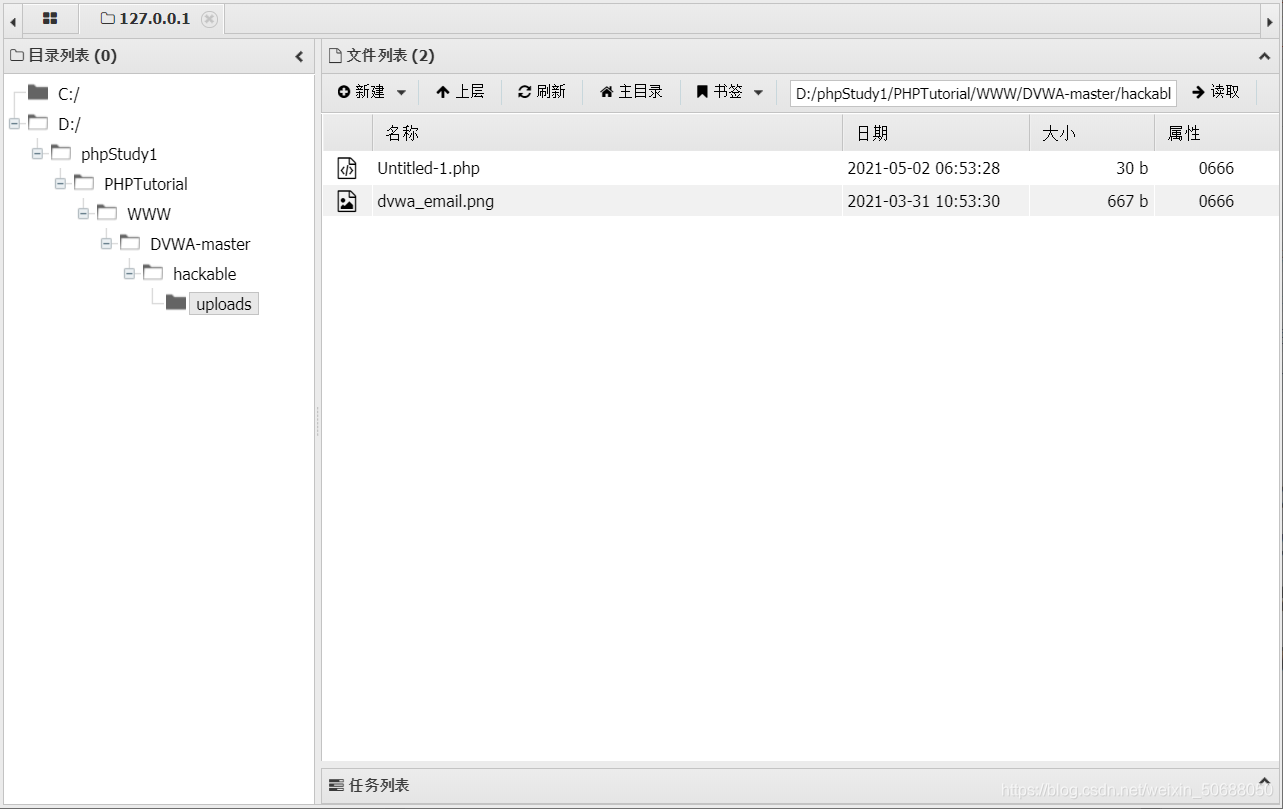Collapse the 目录列表 directory panel
Viewport: 1283px width, 809px height.
[x=299, y=57]
